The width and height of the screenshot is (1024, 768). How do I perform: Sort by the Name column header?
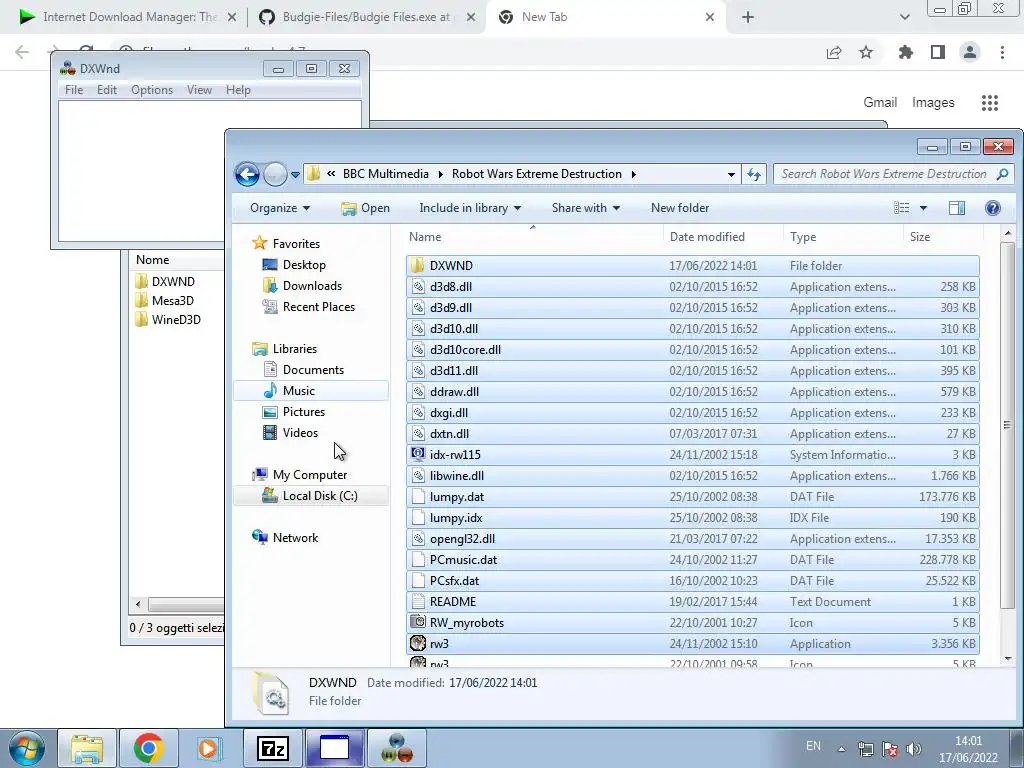[533, 236]
